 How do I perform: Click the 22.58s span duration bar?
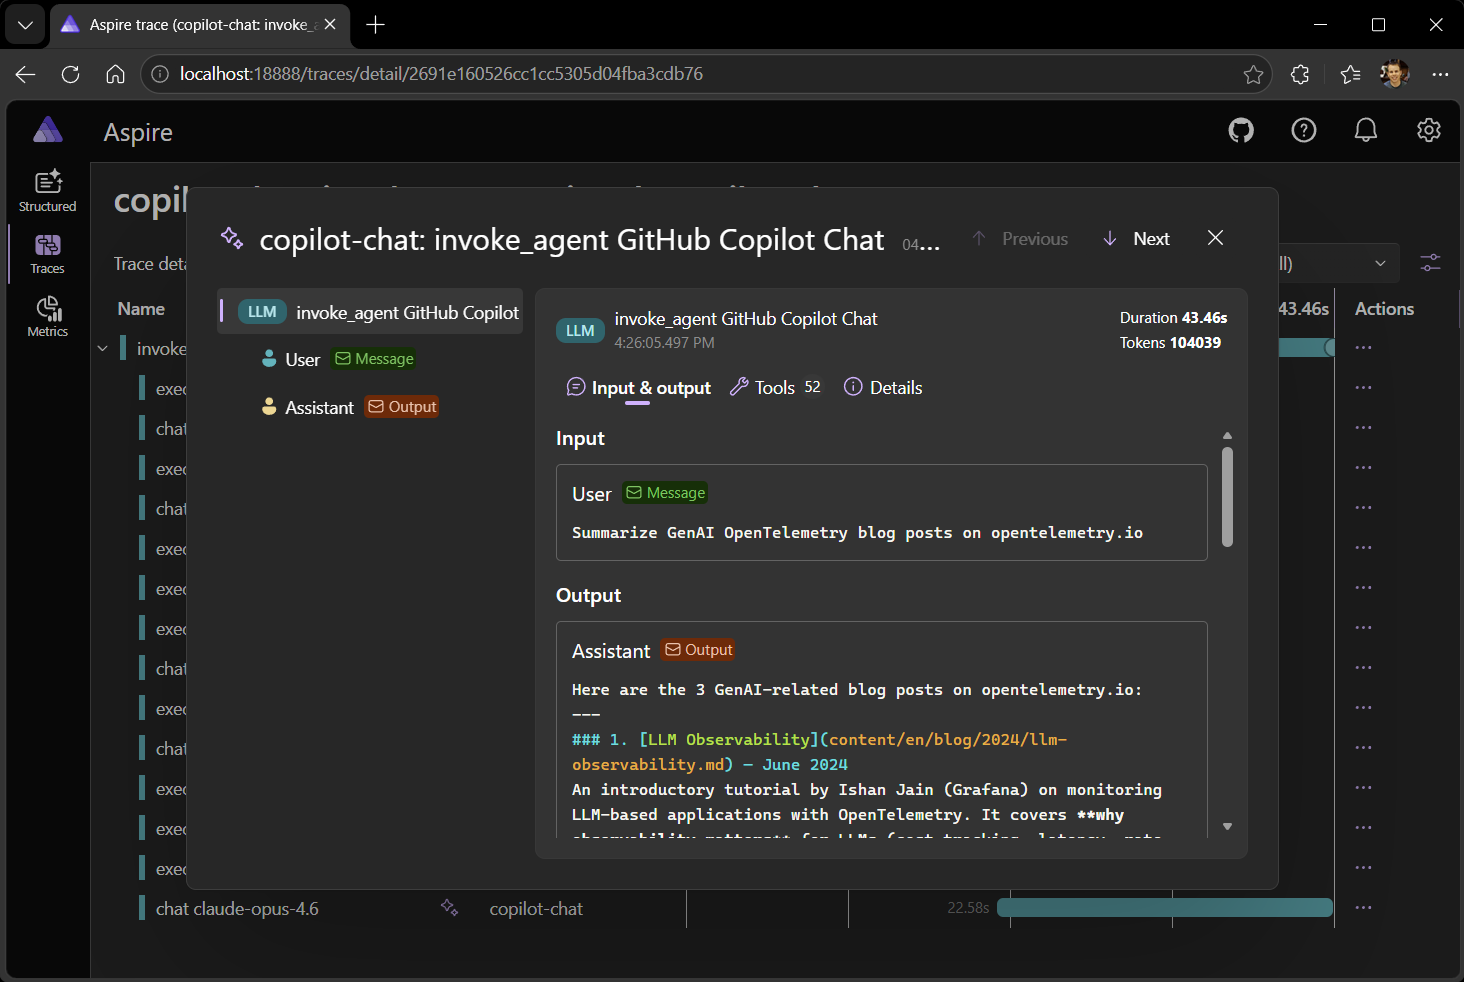tap(1165, 908)
